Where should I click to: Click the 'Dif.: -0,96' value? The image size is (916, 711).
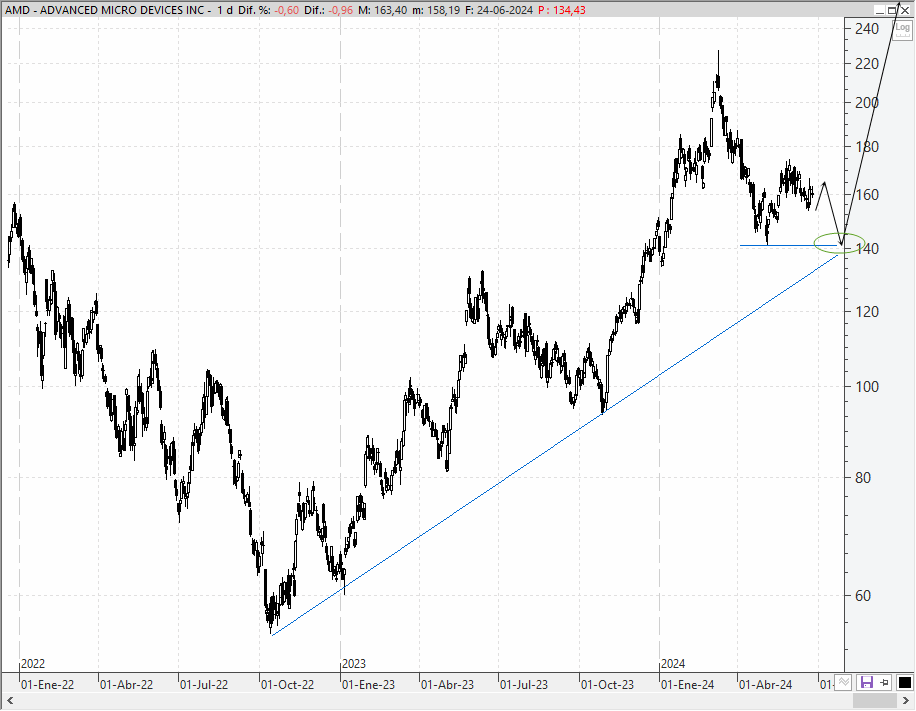coord(328,10)
